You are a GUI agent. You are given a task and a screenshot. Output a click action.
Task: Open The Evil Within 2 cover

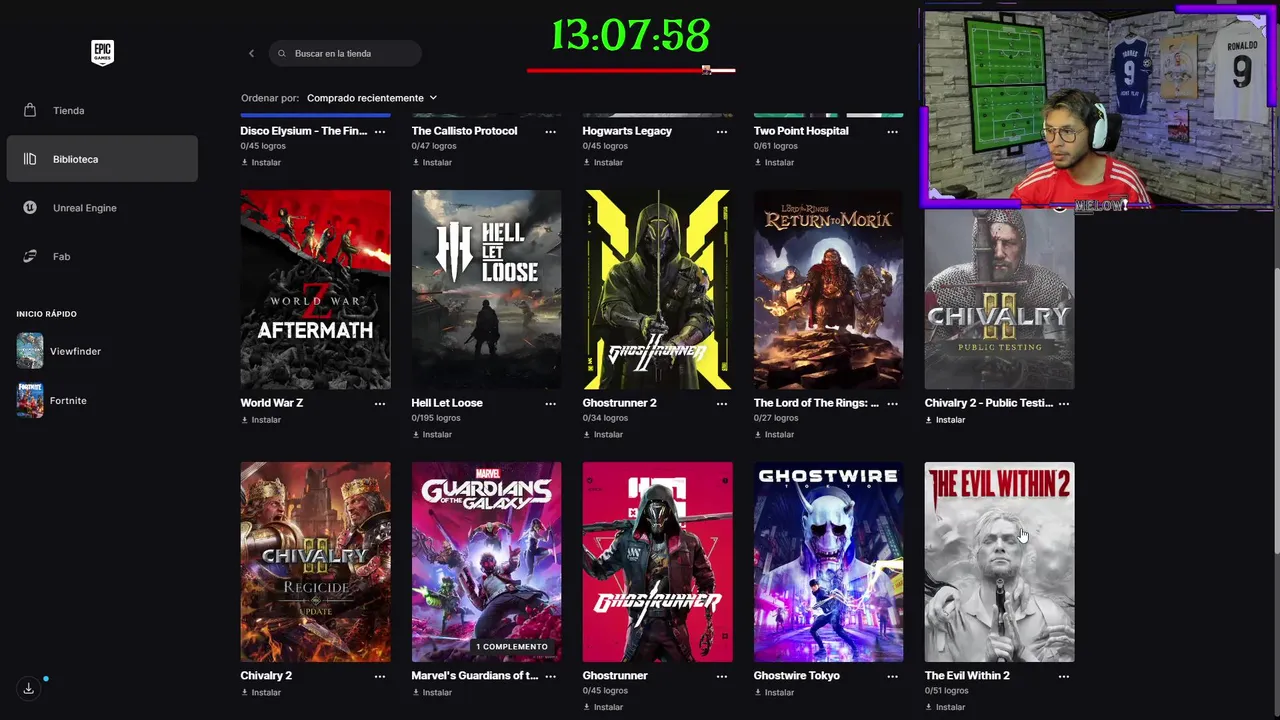[999, 562]
